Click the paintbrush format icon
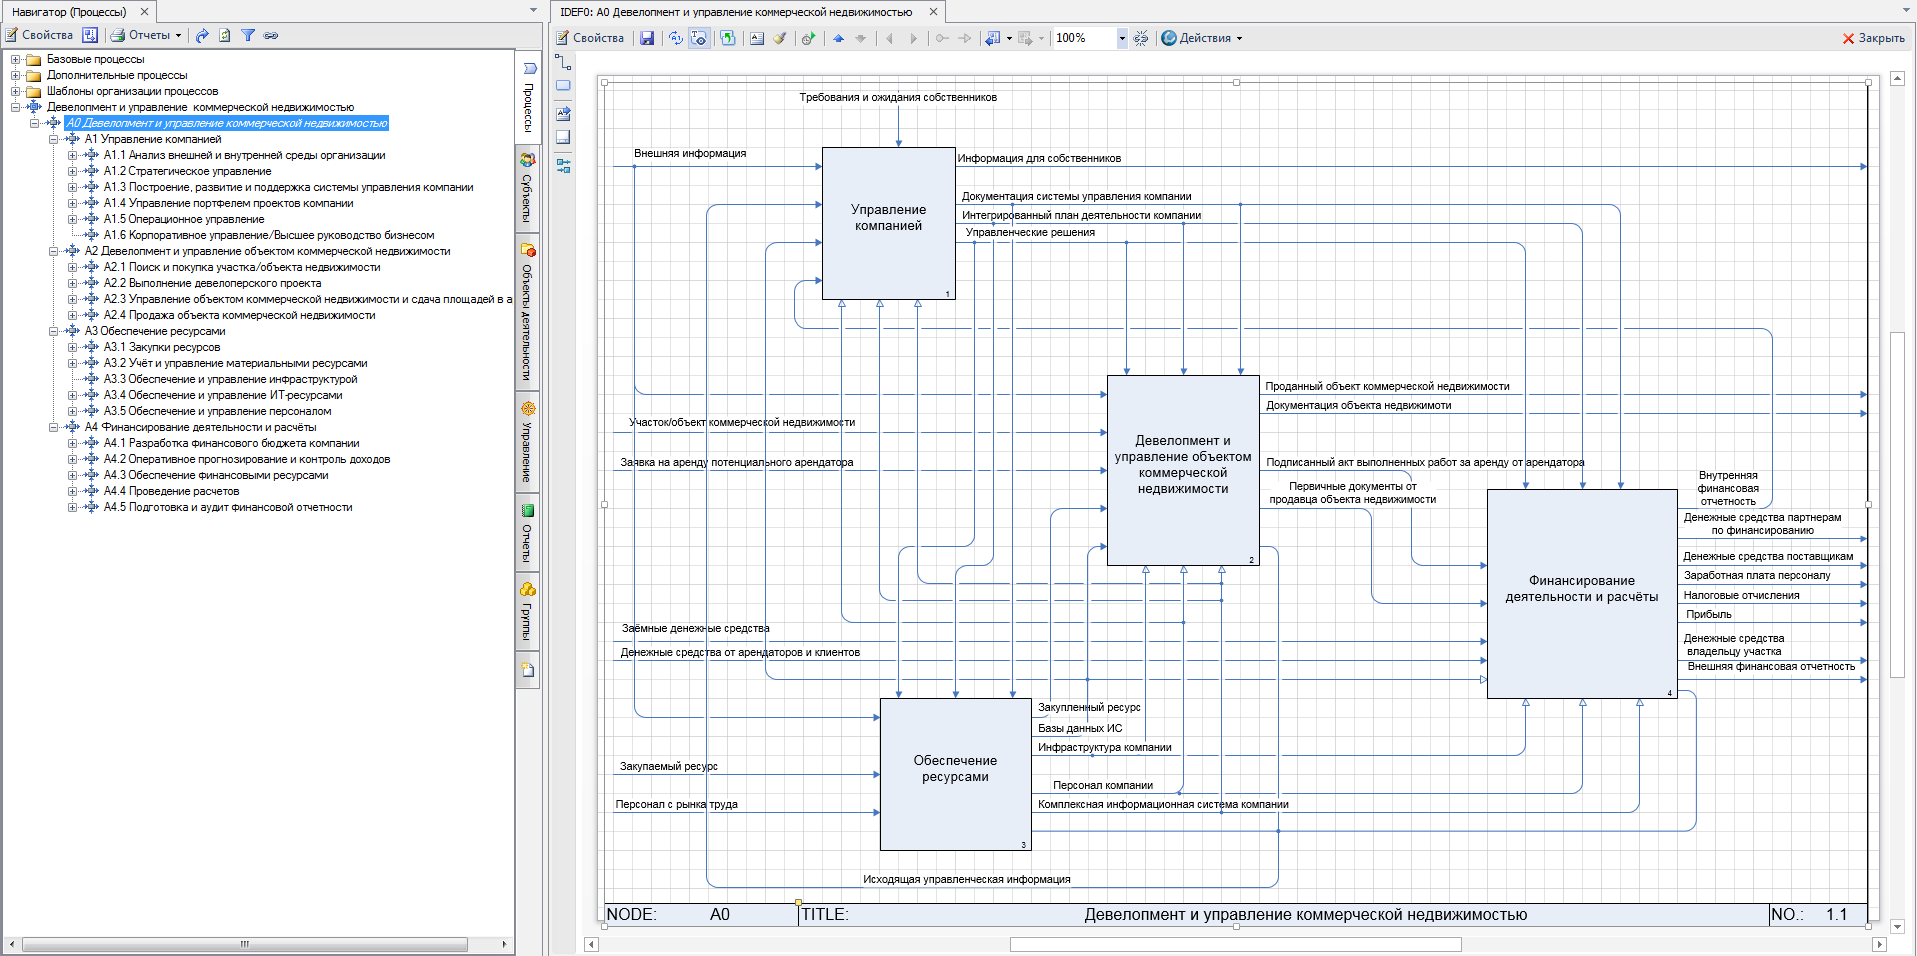Screen dimensions: 1917x956 (x=780, y=38)
